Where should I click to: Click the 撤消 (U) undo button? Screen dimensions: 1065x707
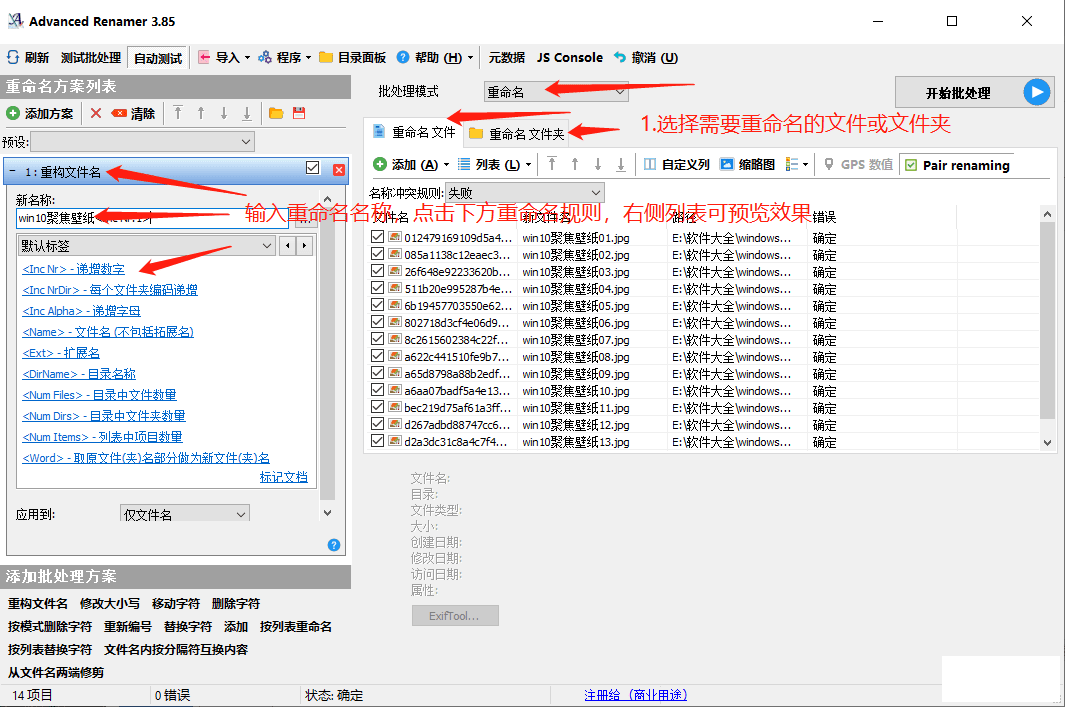point(645,58)
